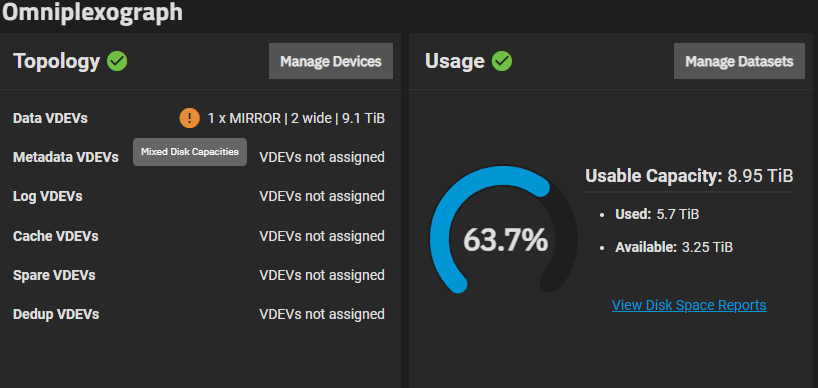
Task: Select the Data VDEVs row label
Action: (50, 118)
